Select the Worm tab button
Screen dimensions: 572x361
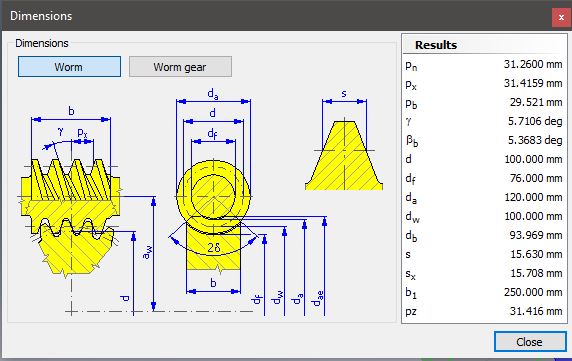(x=69, y=67)
